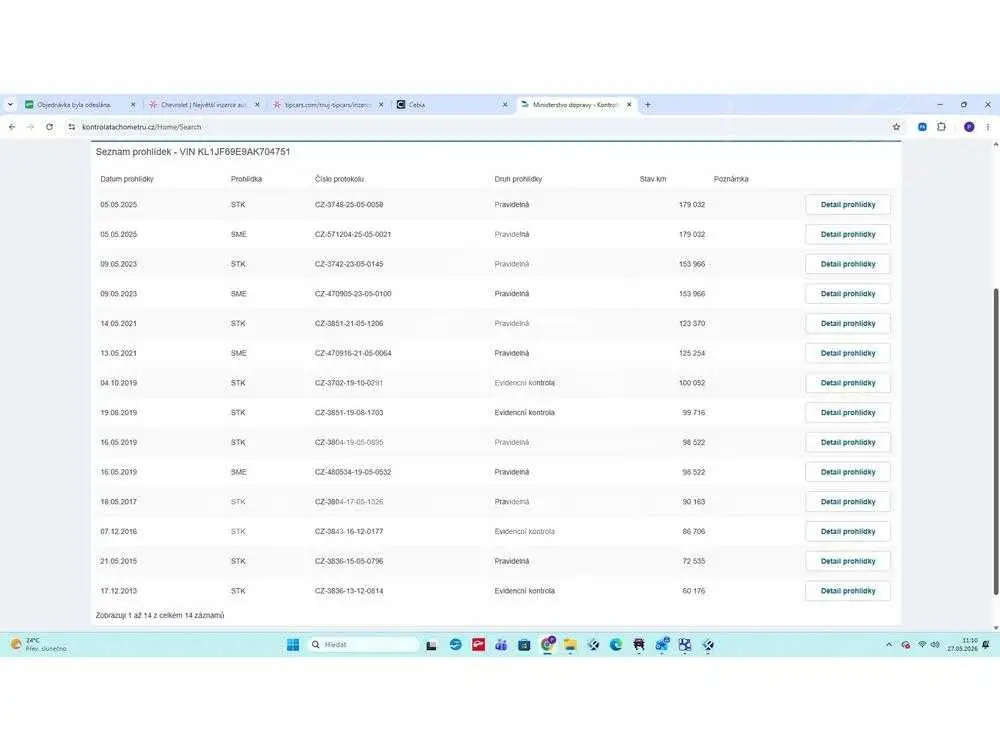Open File Explorer from the taskbar
The image size is (1000, 750).
tap(570, 645)
